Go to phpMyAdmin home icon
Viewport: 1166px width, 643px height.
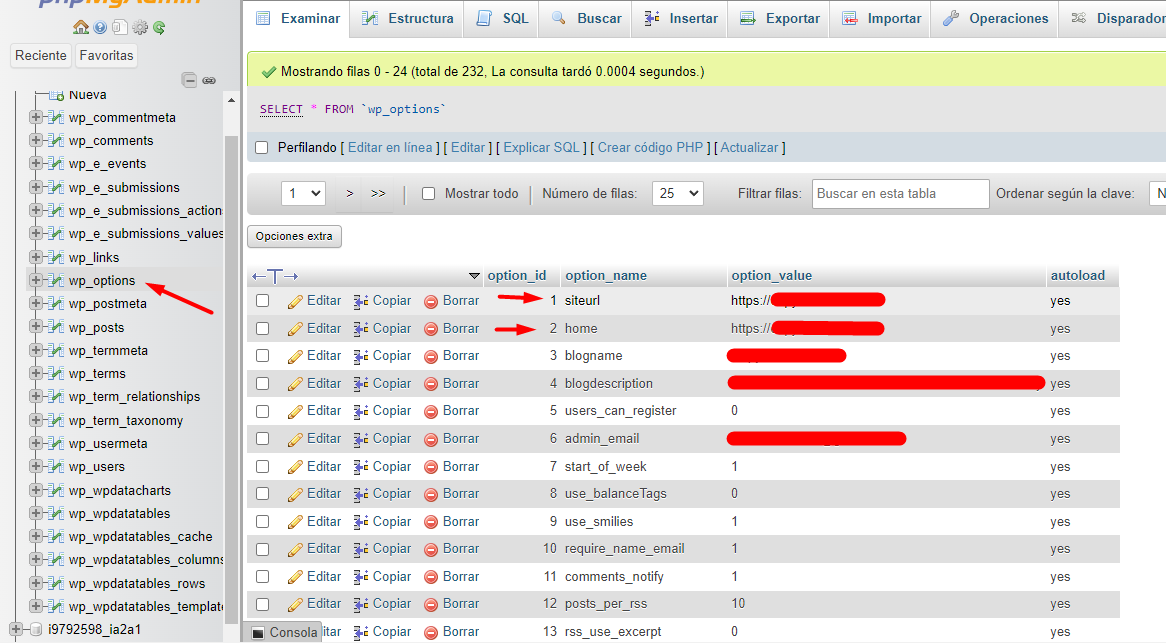click(81, 28)
